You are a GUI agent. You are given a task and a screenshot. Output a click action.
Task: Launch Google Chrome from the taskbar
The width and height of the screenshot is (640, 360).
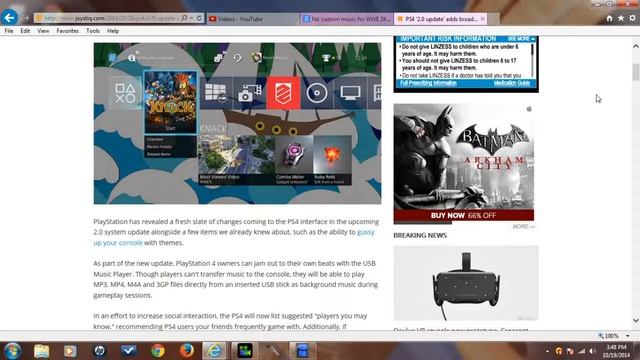158,351
